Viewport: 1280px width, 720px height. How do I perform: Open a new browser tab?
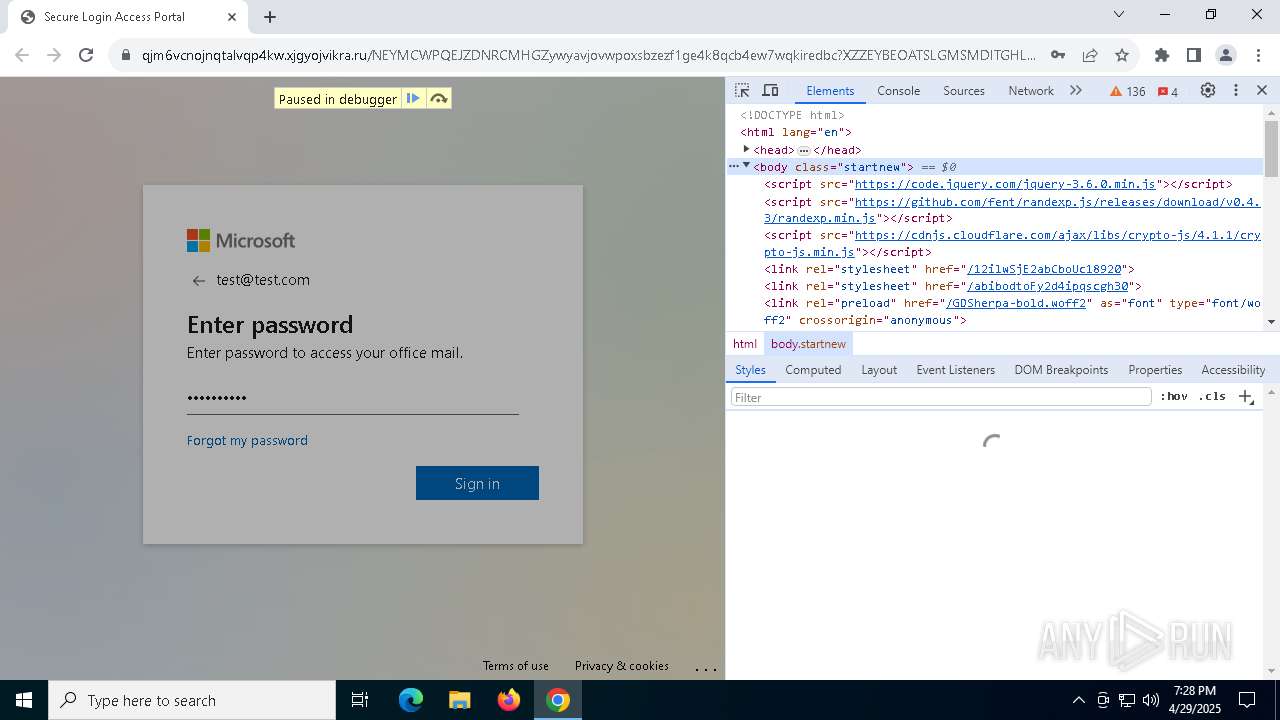pos(270,17)
